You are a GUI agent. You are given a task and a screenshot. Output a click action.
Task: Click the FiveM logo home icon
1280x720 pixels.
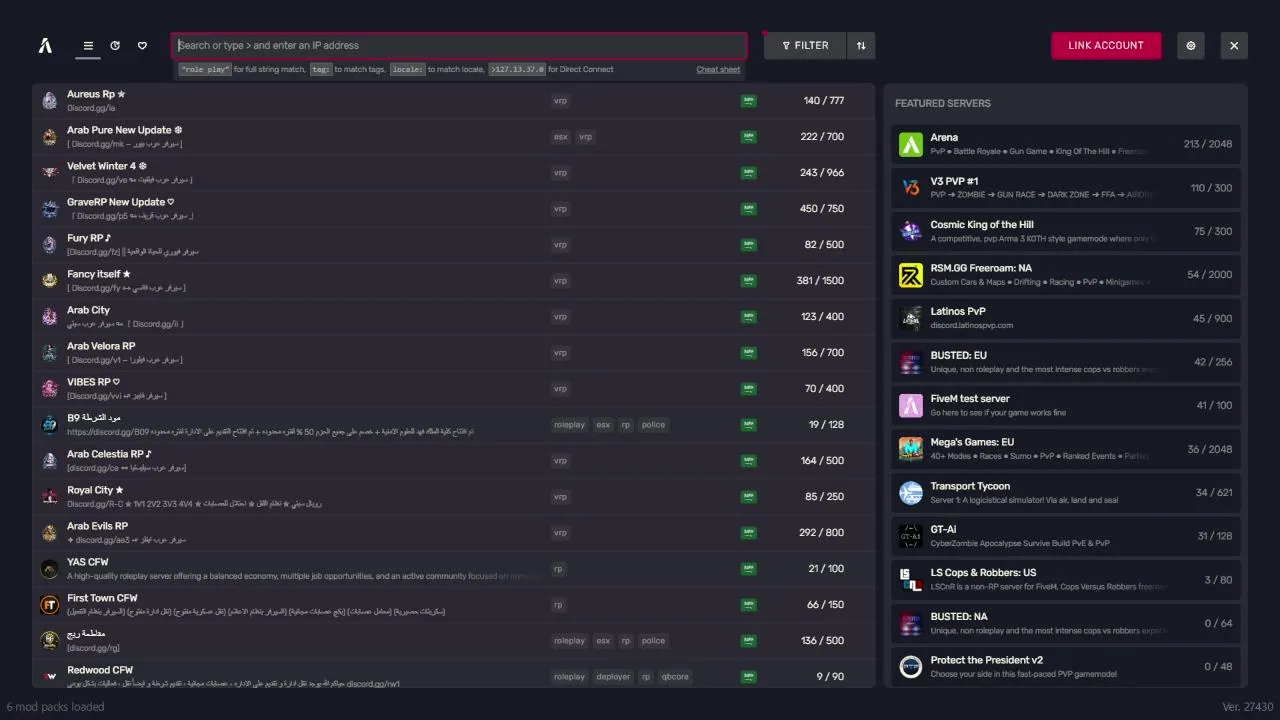[x=45, y=45]
